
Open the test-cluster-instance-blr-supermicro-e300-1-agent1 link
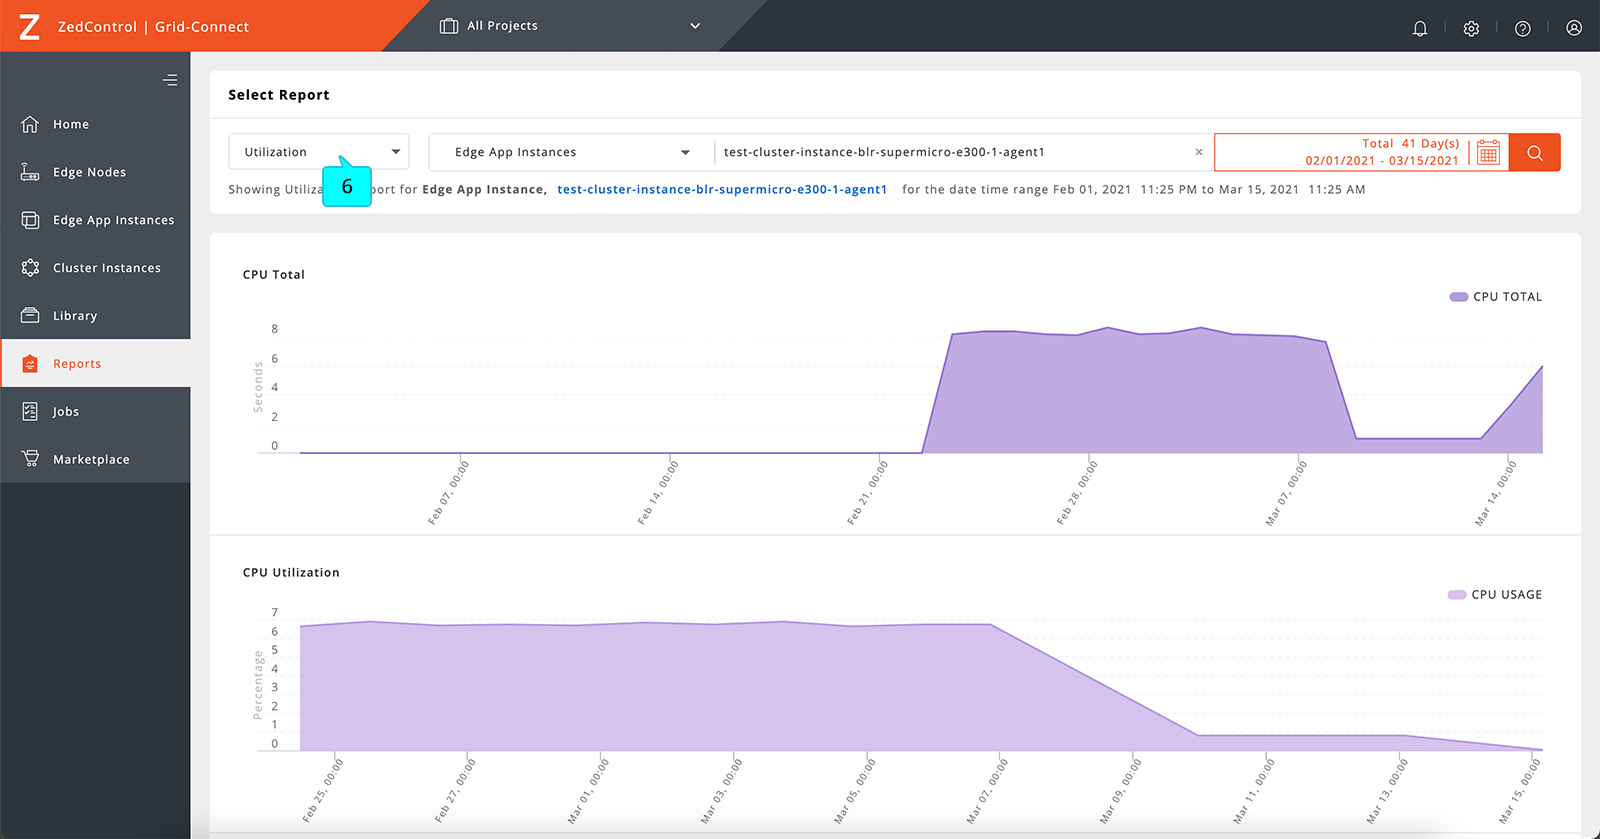point(722,189)
